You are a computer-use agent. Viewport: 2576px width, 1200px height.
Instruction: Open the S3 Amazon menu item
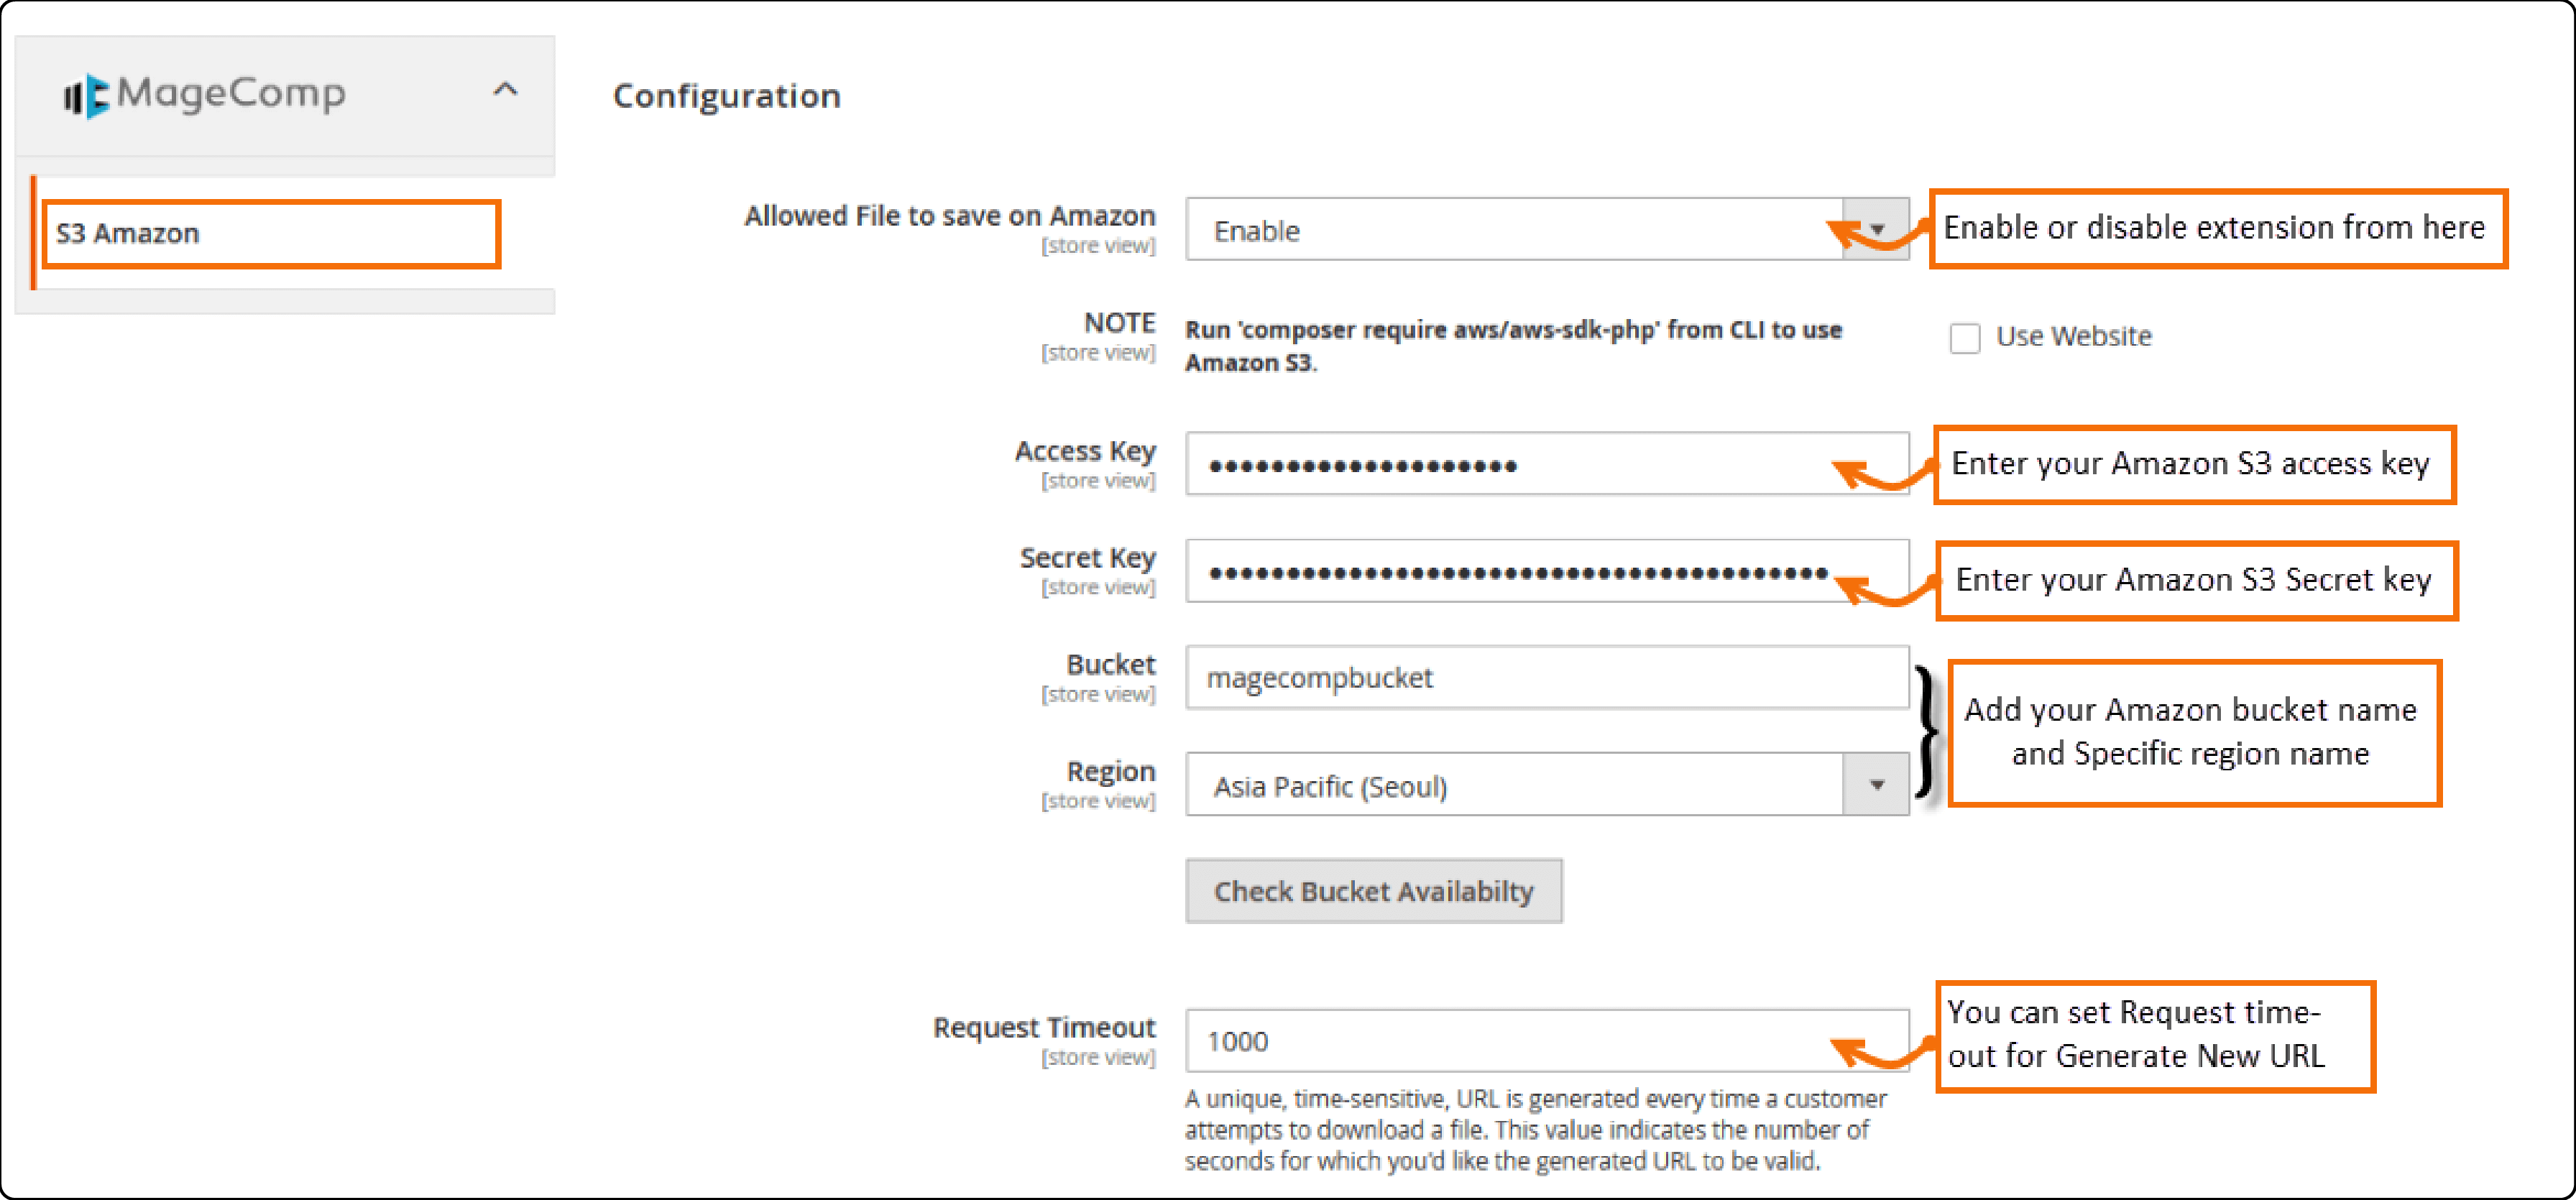tap(271, 233)
